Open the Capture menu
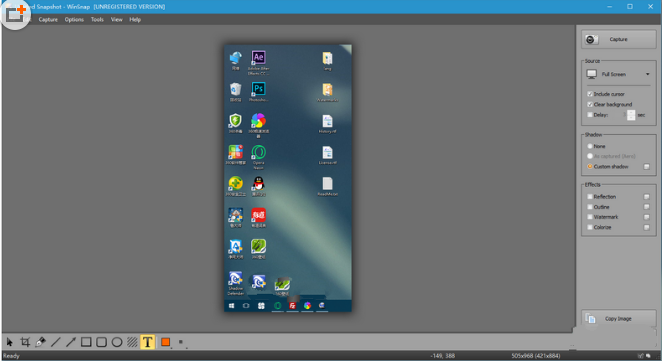 [48, 19]
